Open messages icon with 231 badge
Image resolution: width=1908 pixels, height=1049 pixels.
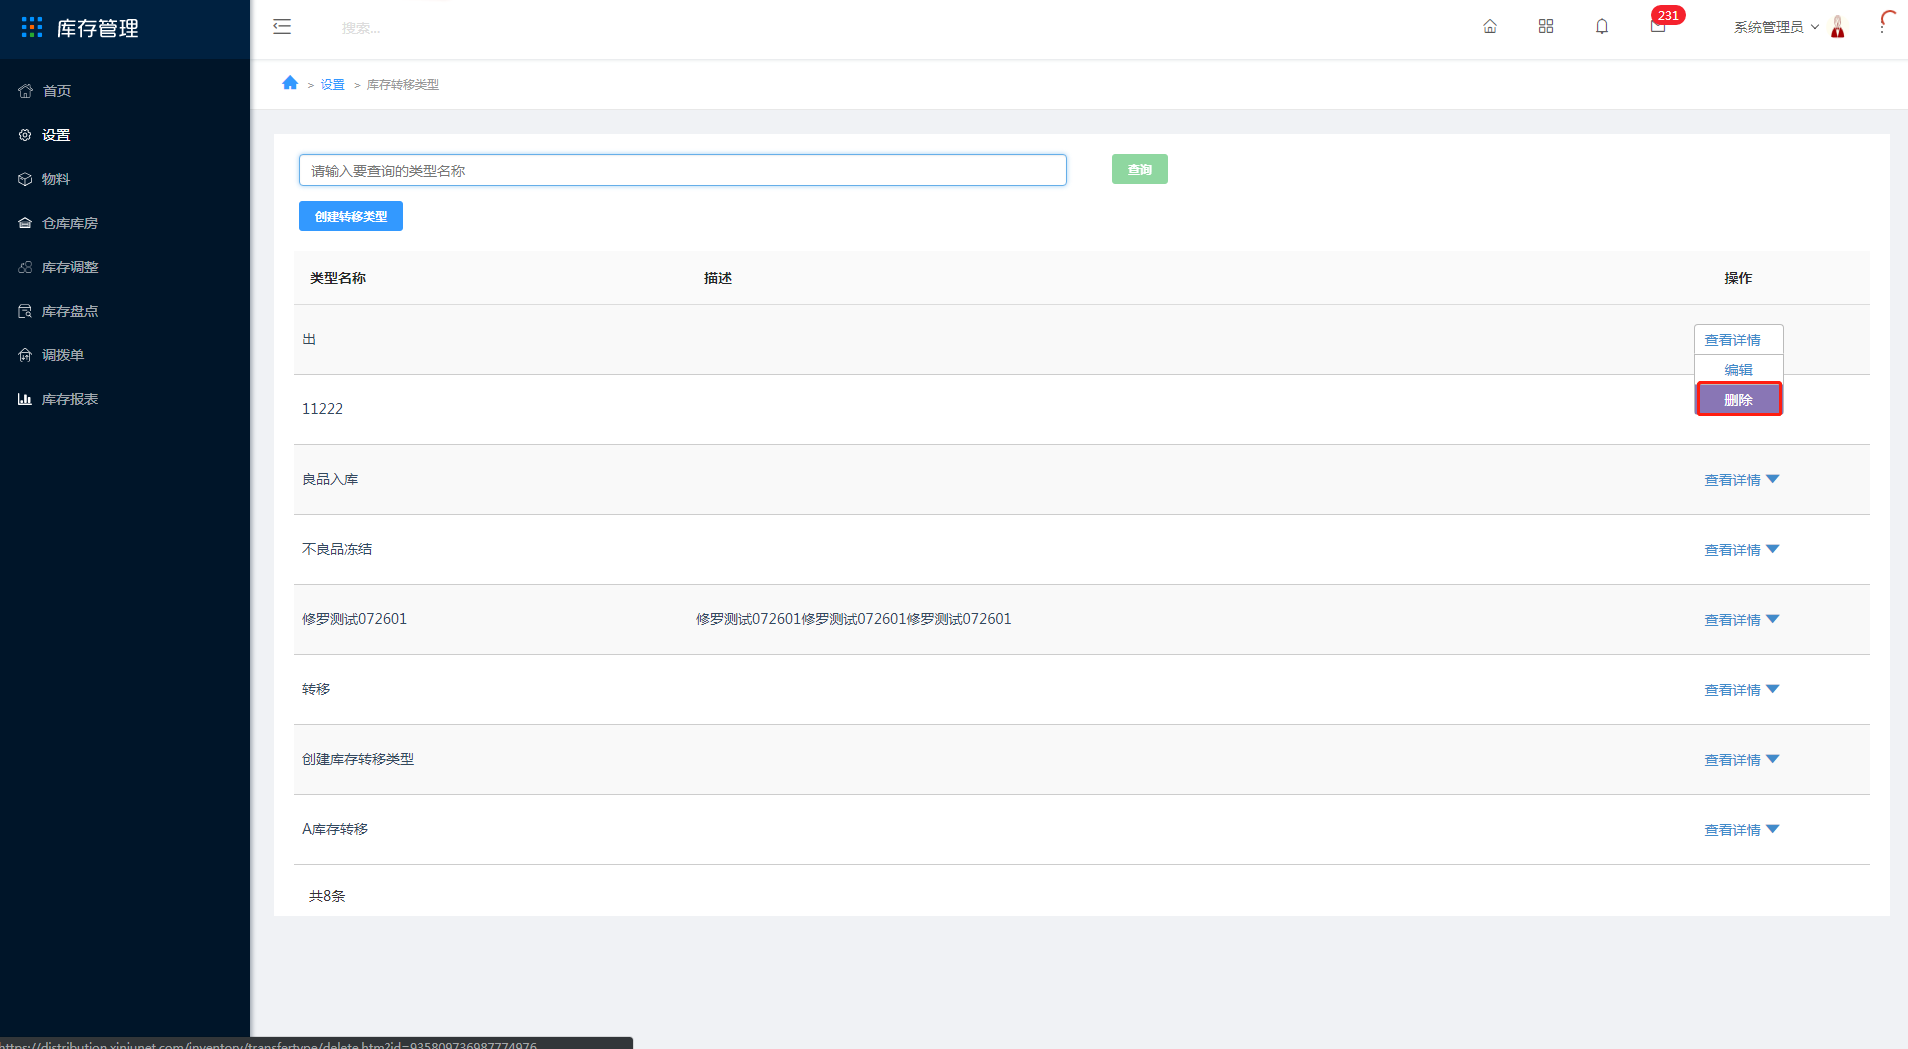pyautogui.click(x=1660, y=24)
